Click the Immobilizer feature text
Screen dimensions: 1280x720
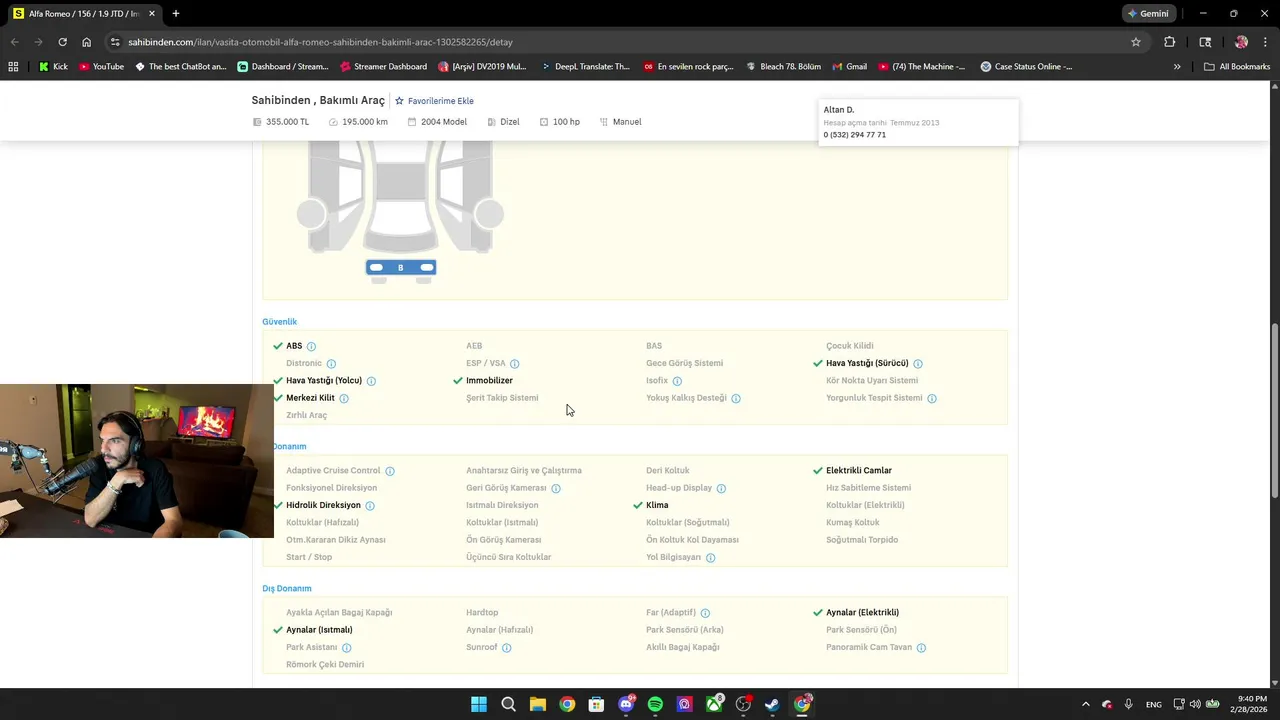click(489, 381)
